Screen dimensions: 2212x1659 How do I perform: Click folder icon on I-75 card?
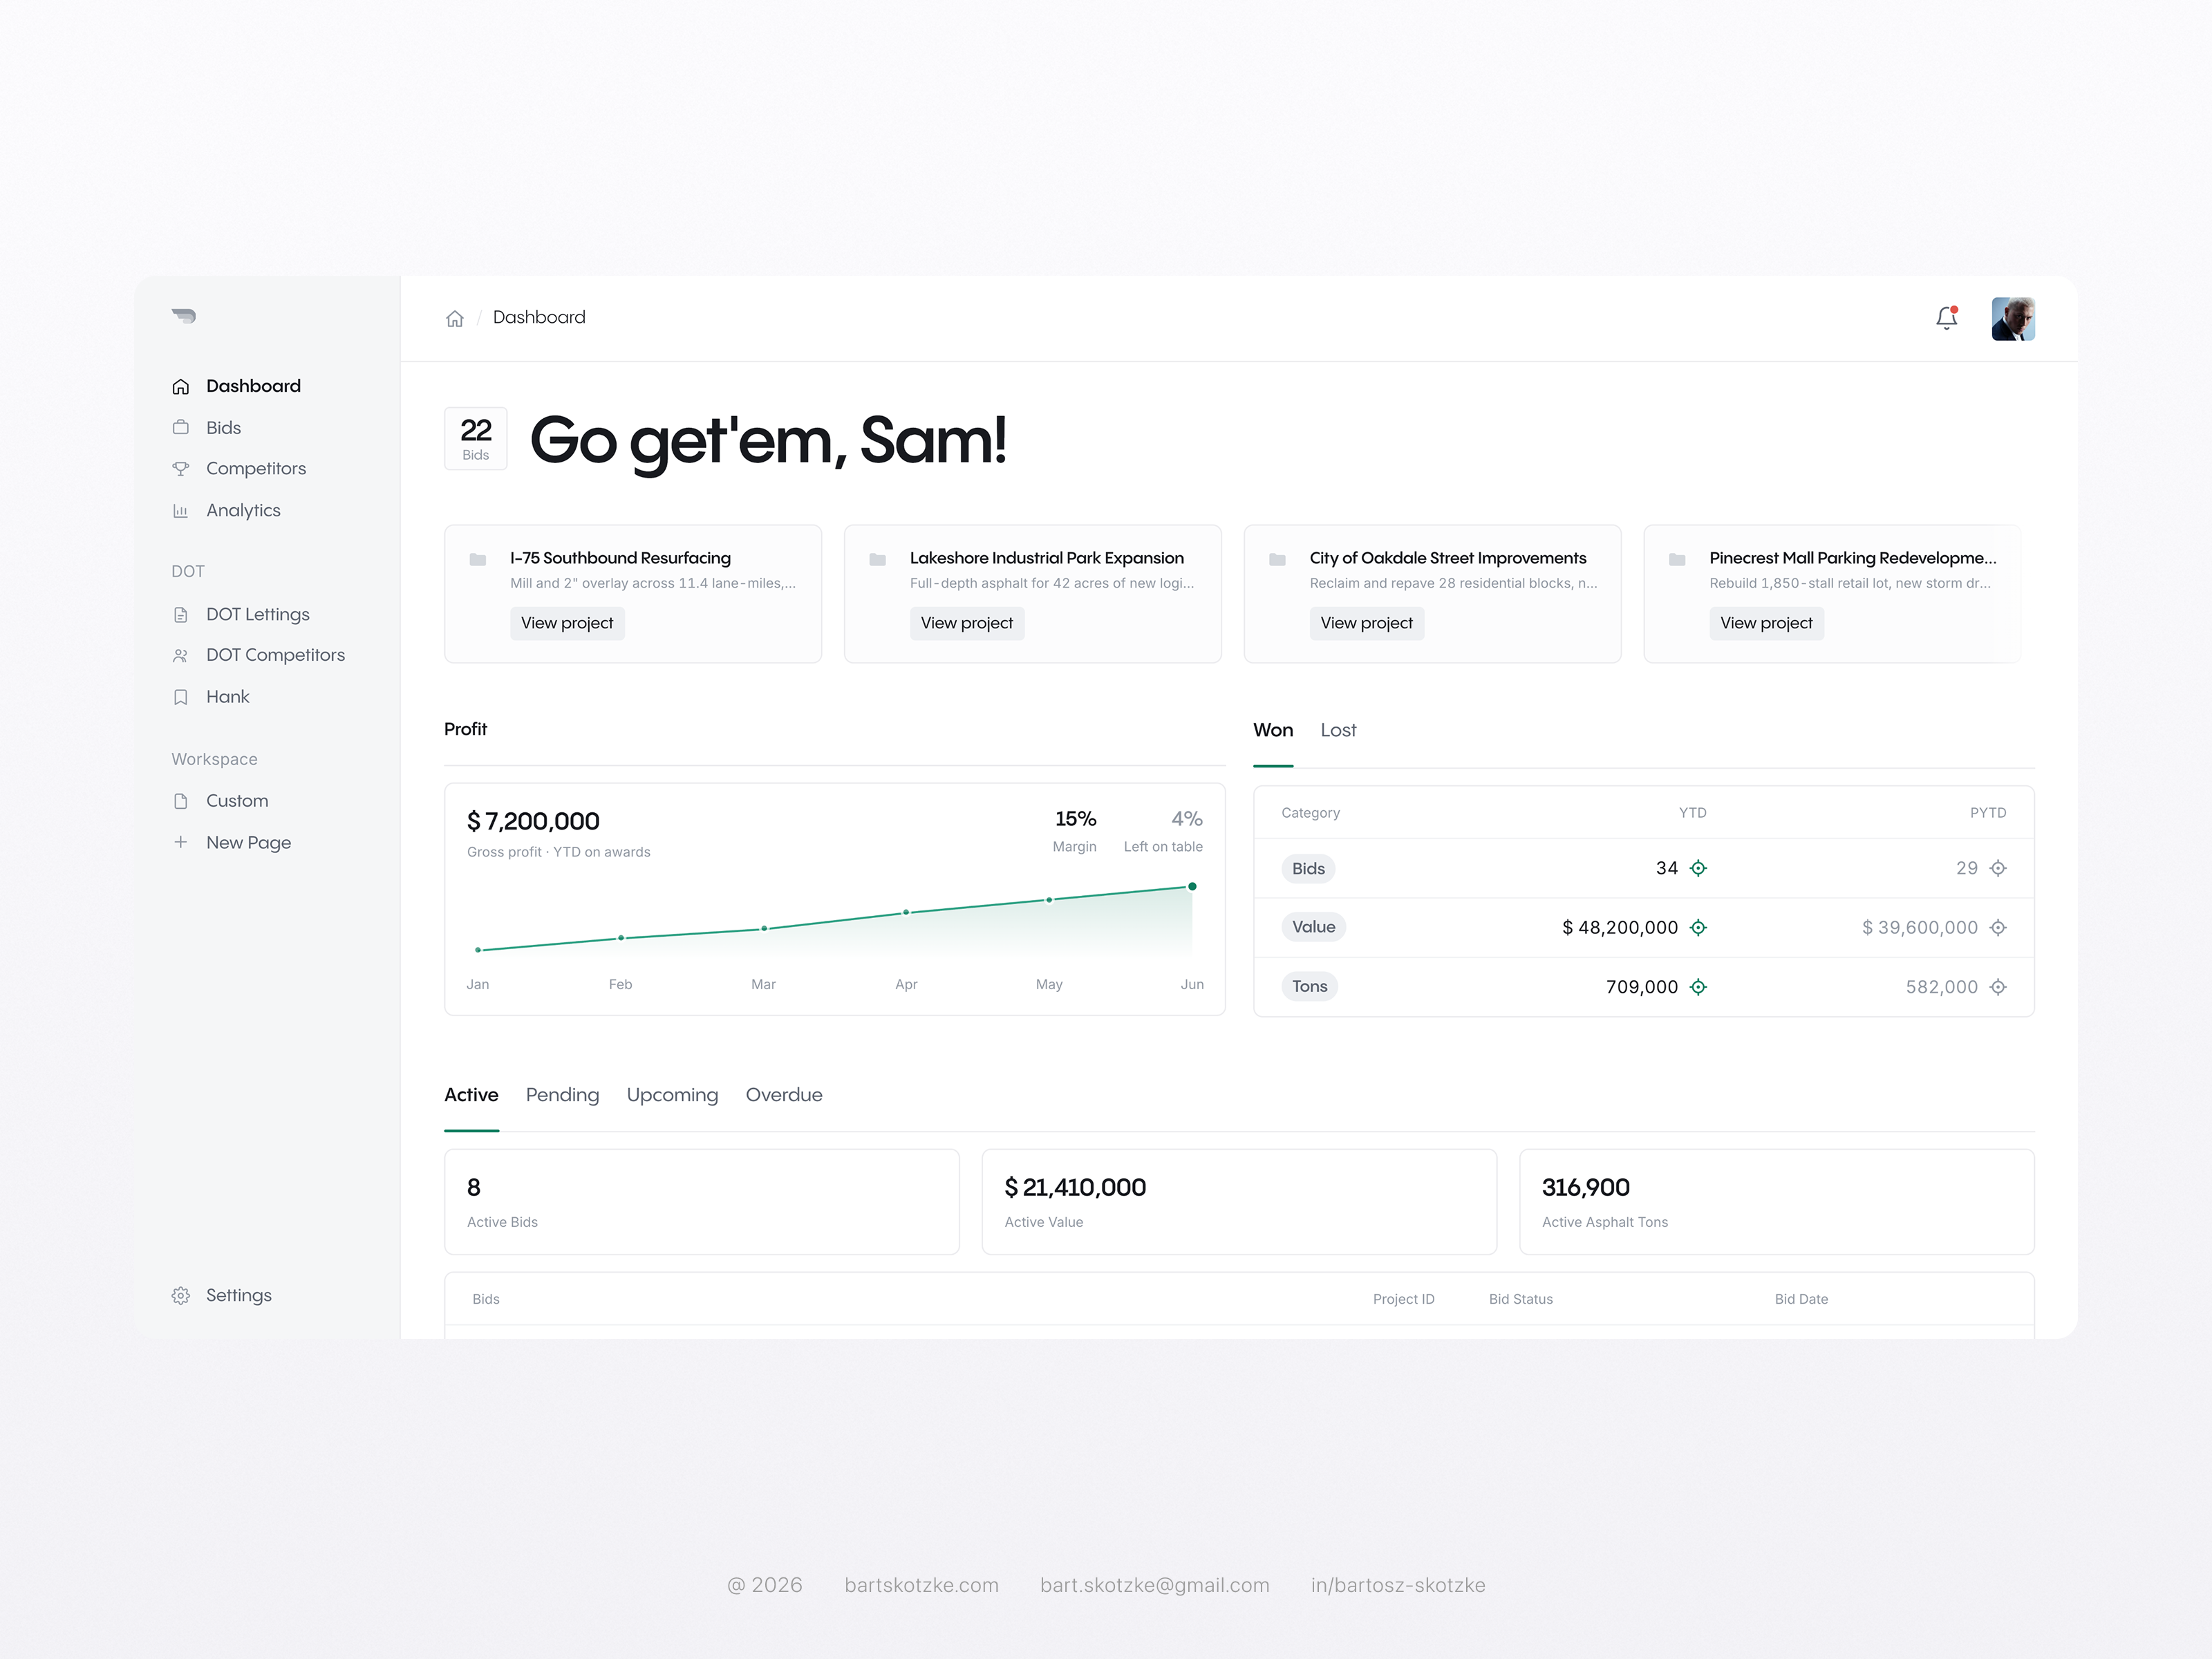[x=478, y=559]
